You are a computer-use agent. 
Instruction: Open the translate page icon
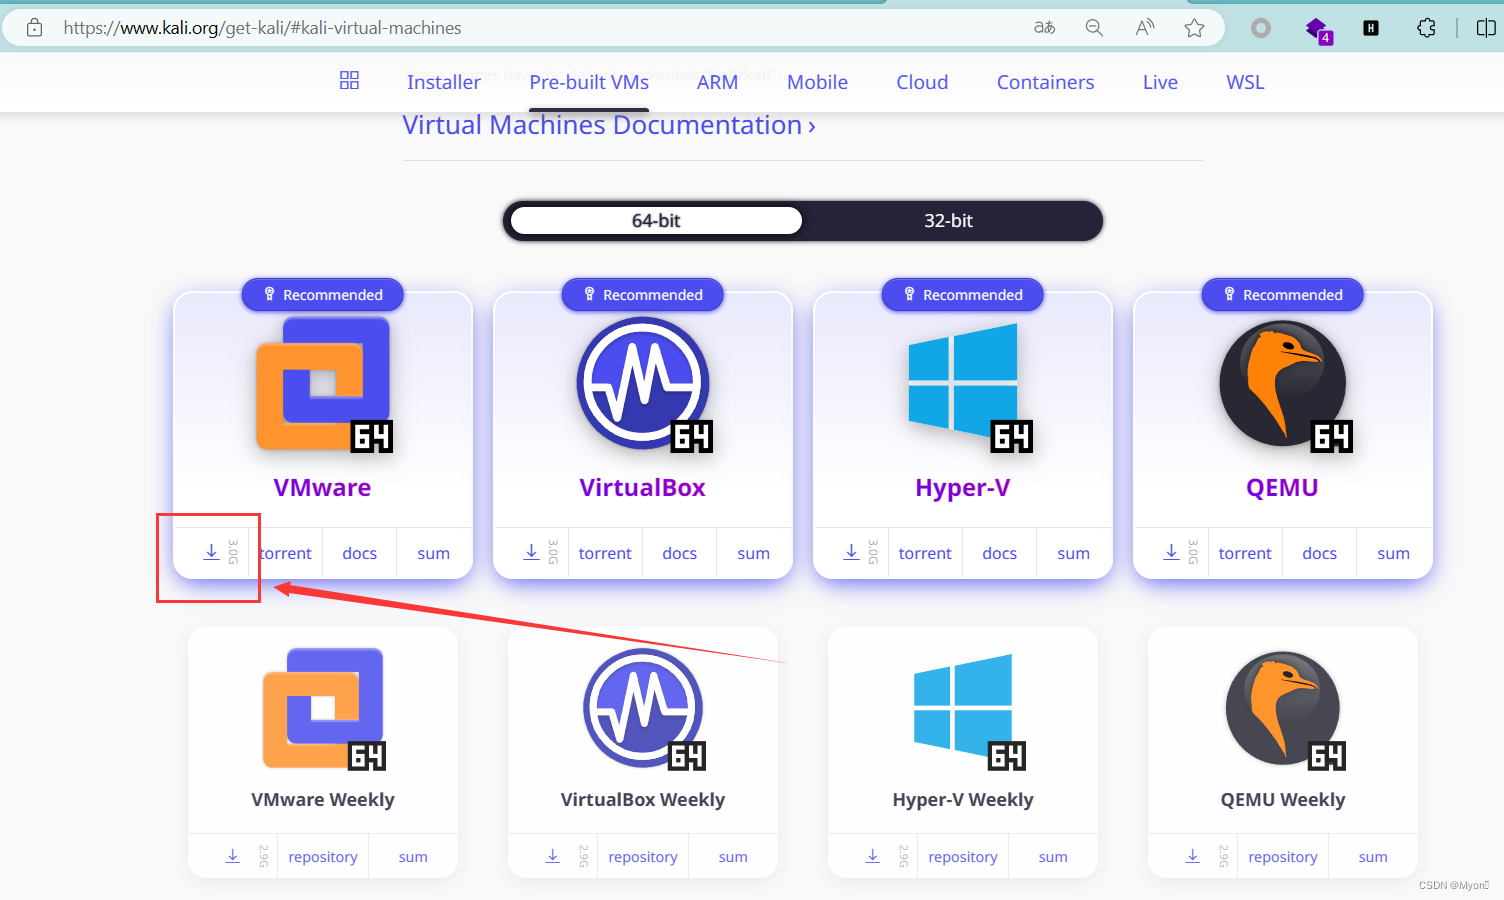(1044, 28)
